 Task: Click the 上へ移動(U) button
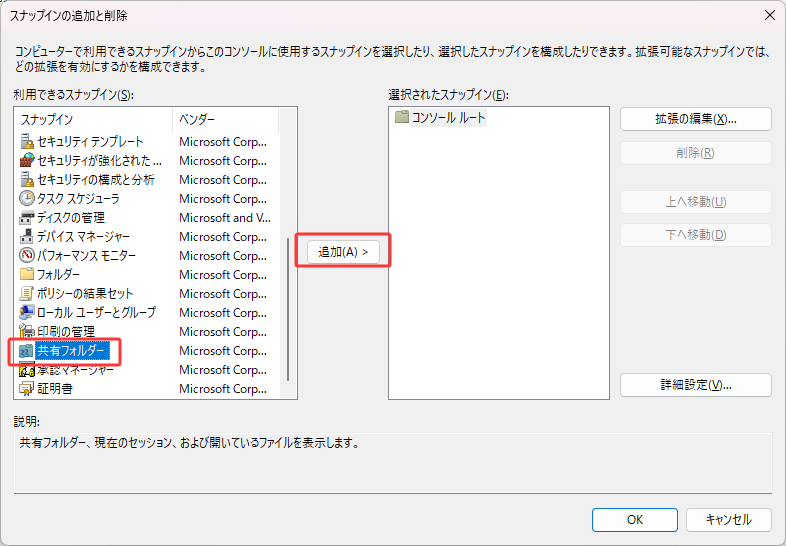(x=696, y=202)
